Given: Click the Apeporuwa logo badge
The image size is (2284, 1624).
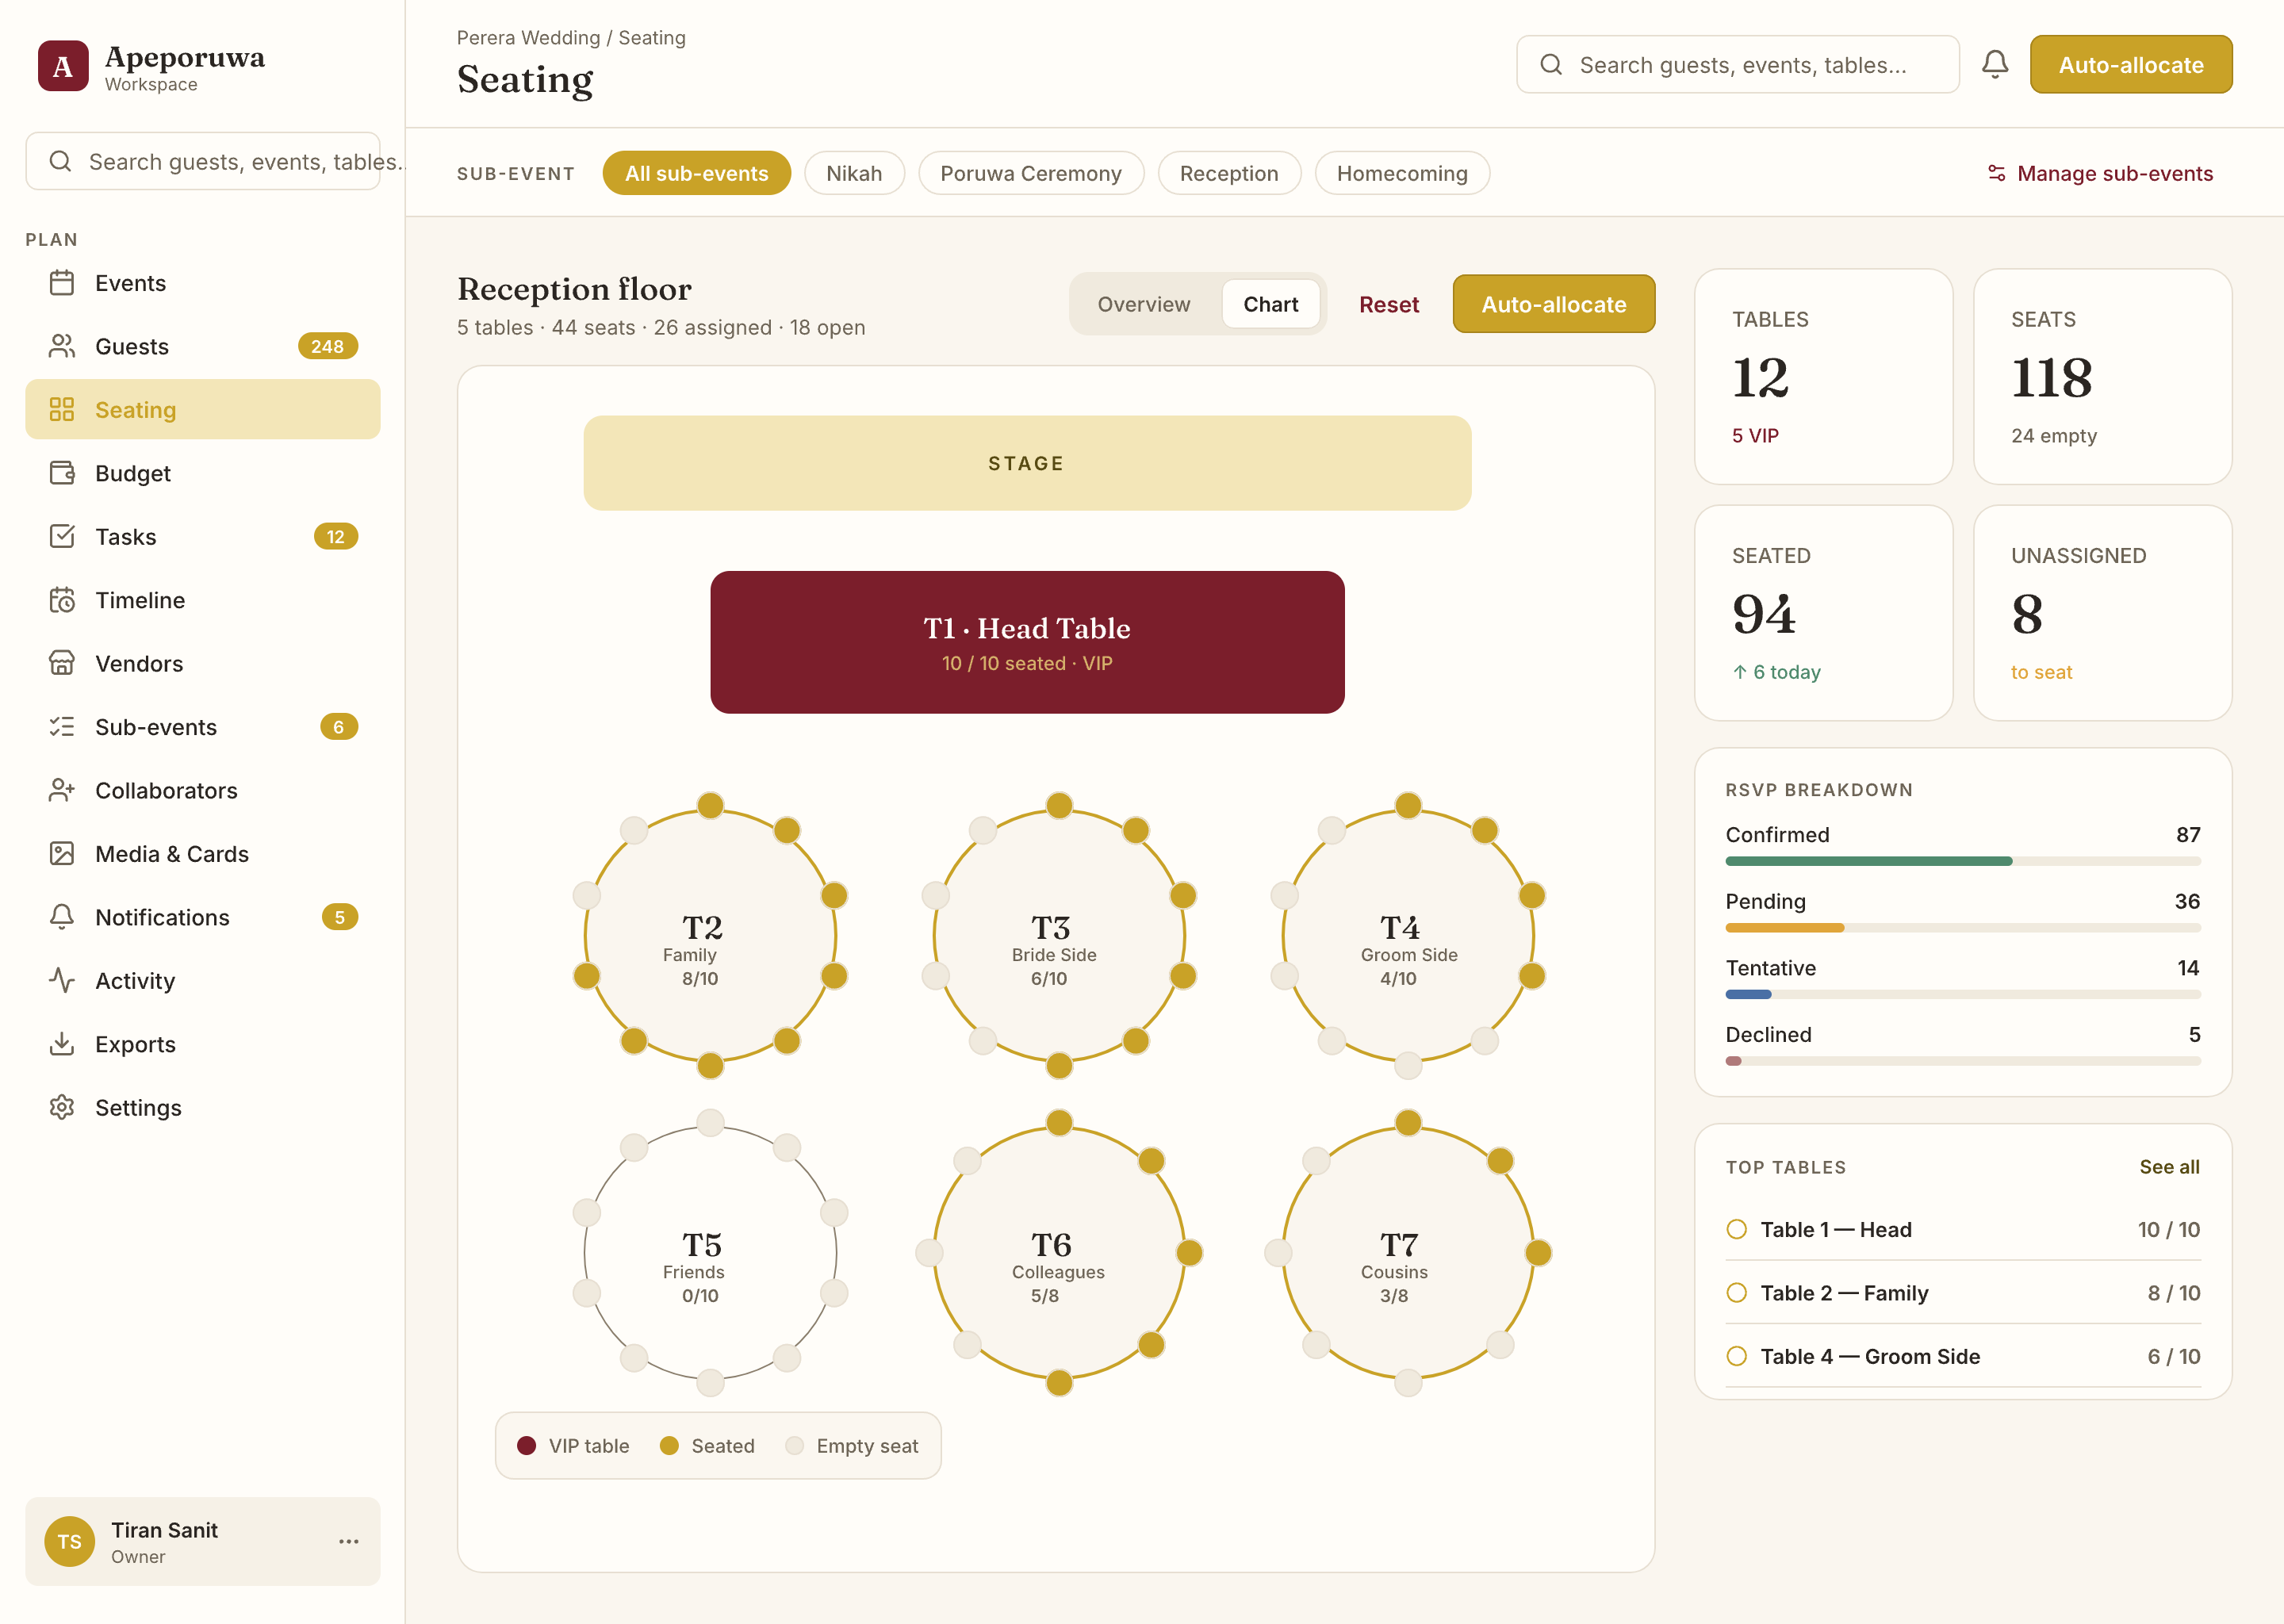Looking at the screenshot, I should [x=63, y=66].
